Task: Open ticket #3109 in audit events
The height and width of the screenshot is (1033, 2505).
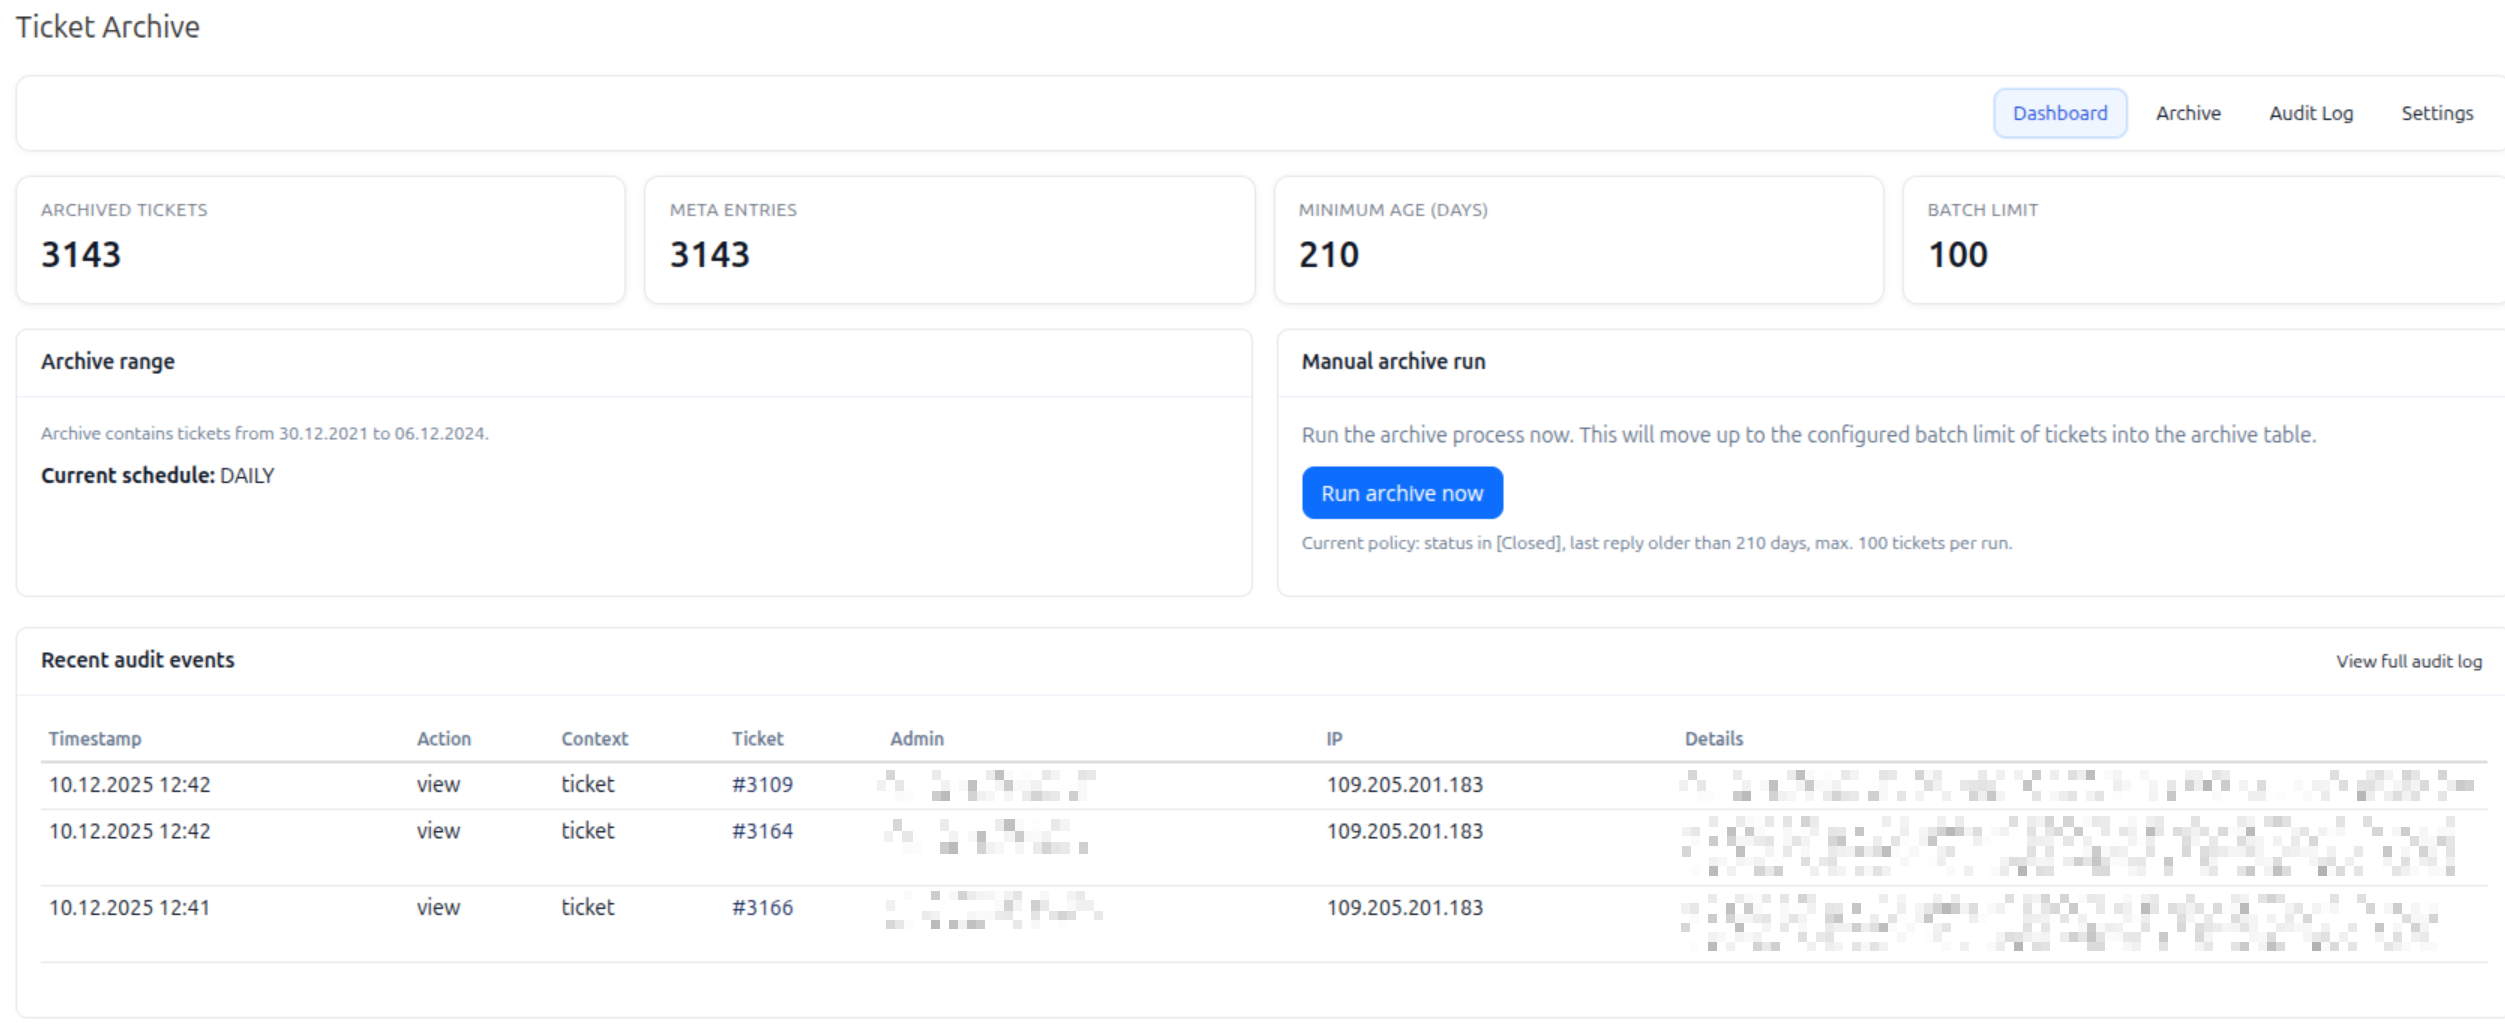Action: click(762, 785)
